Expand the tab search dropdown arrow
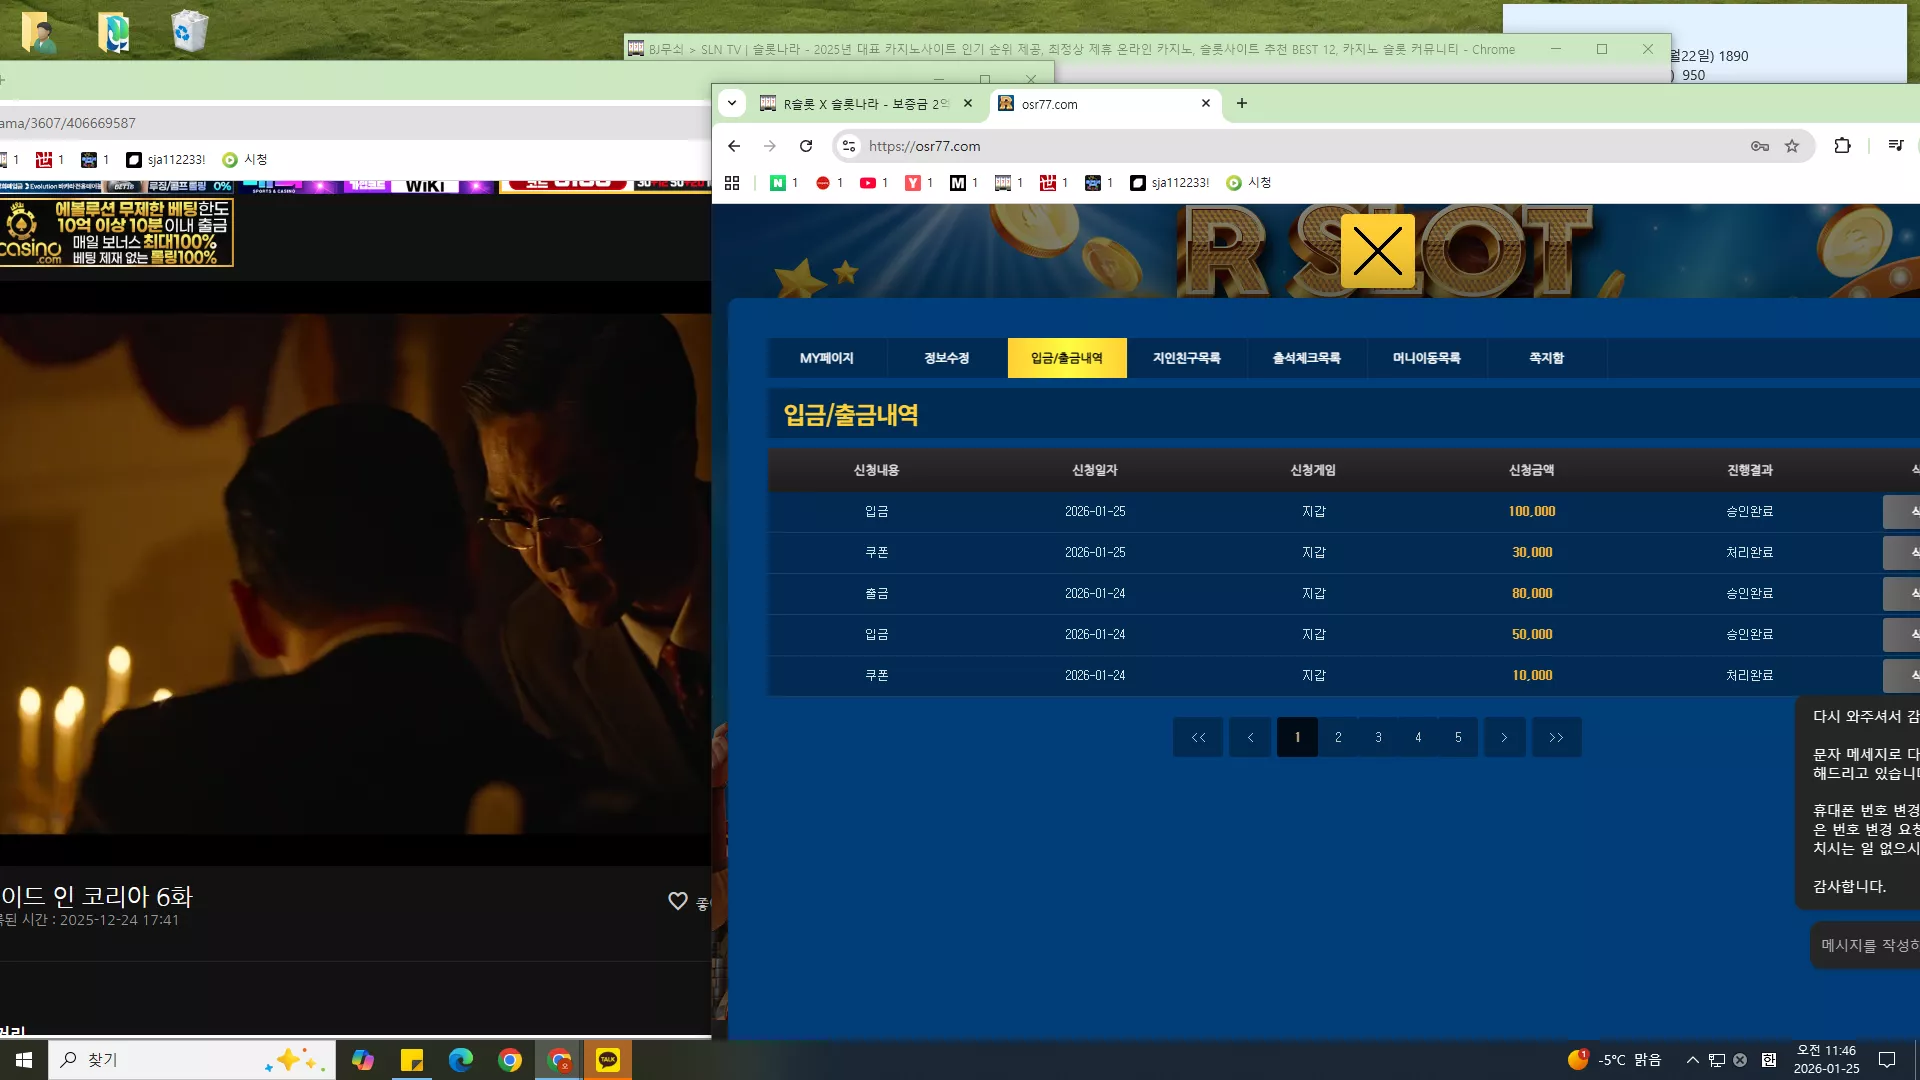1920x1080 pixels. coord(732,103)
